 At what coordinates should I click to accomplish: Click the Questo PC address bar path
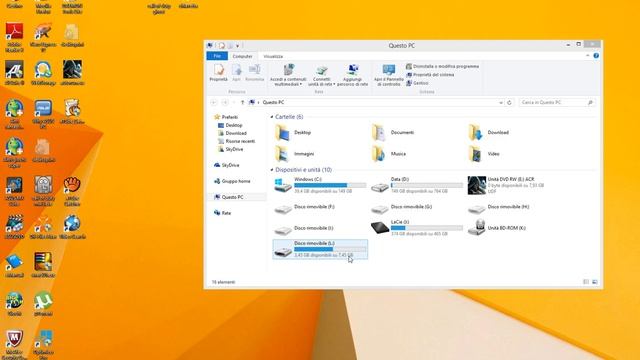(273, 102)
